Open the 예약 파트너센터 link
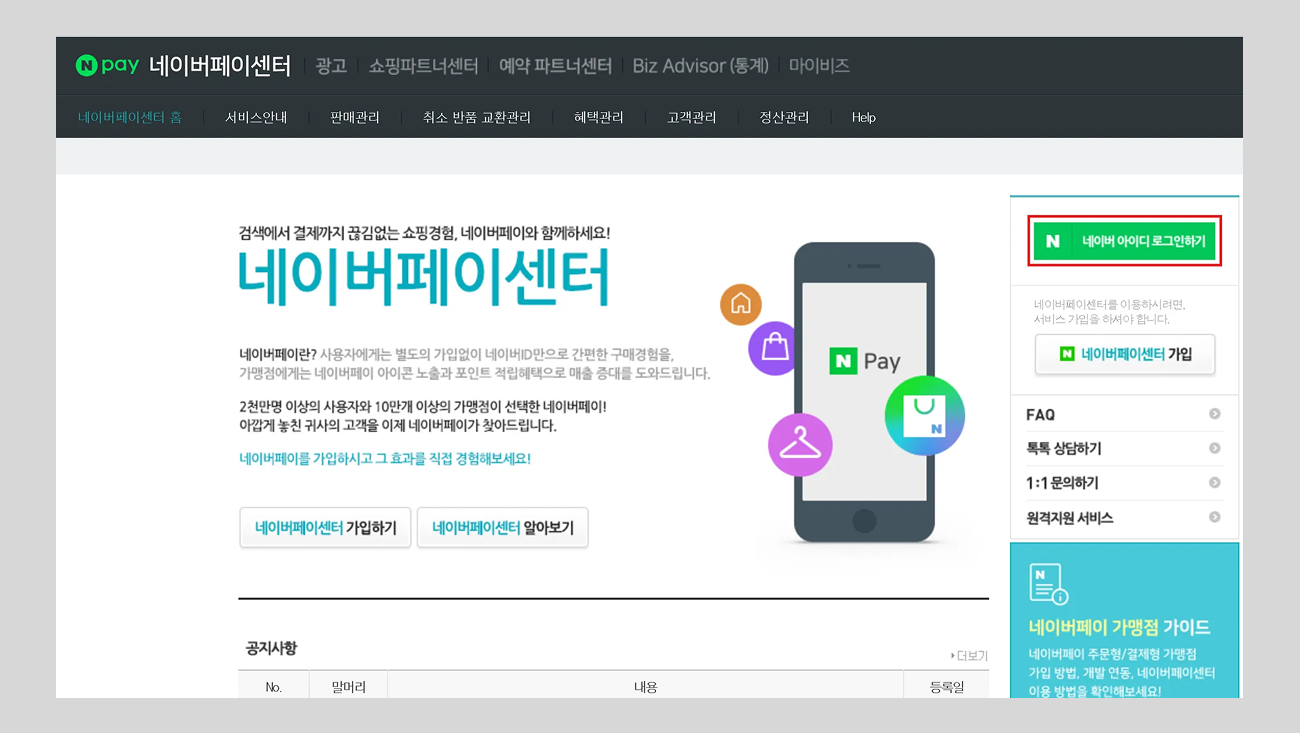 pos(555,66)
